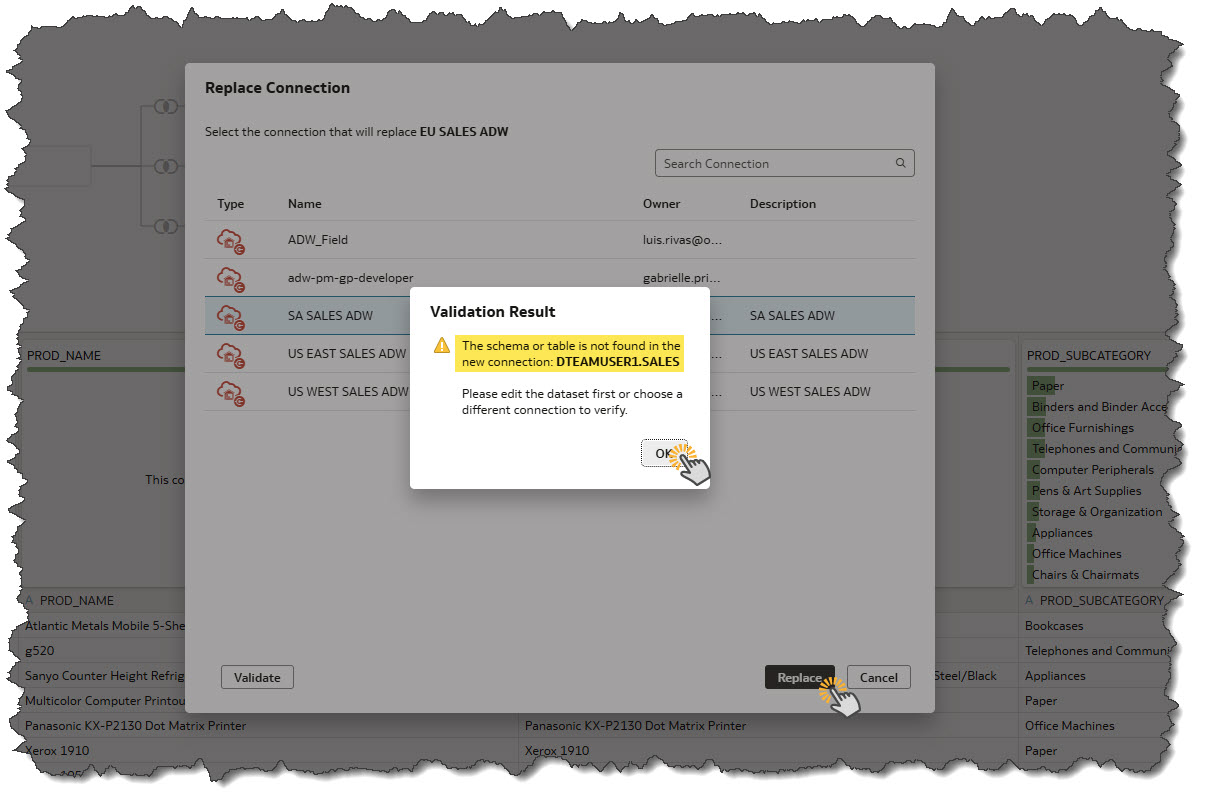Click the Cancel button

pos(879,677)
